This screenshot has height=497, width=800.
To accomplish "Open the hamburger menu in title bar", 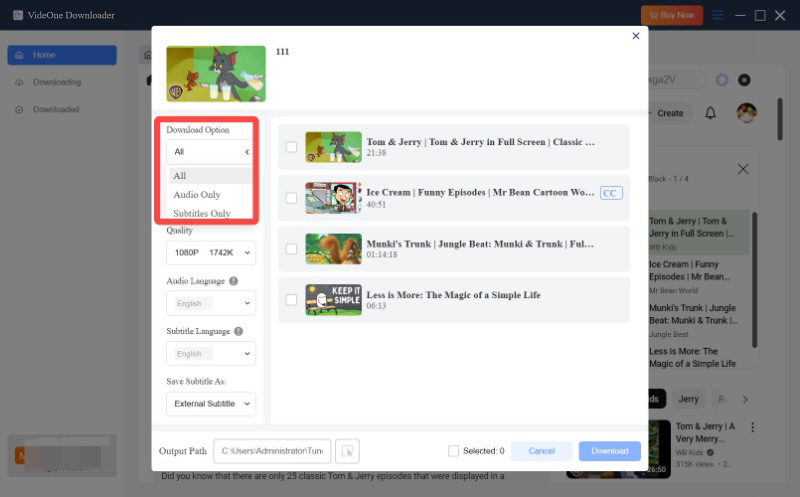I will pyautogui.click(x=717, y=15).
